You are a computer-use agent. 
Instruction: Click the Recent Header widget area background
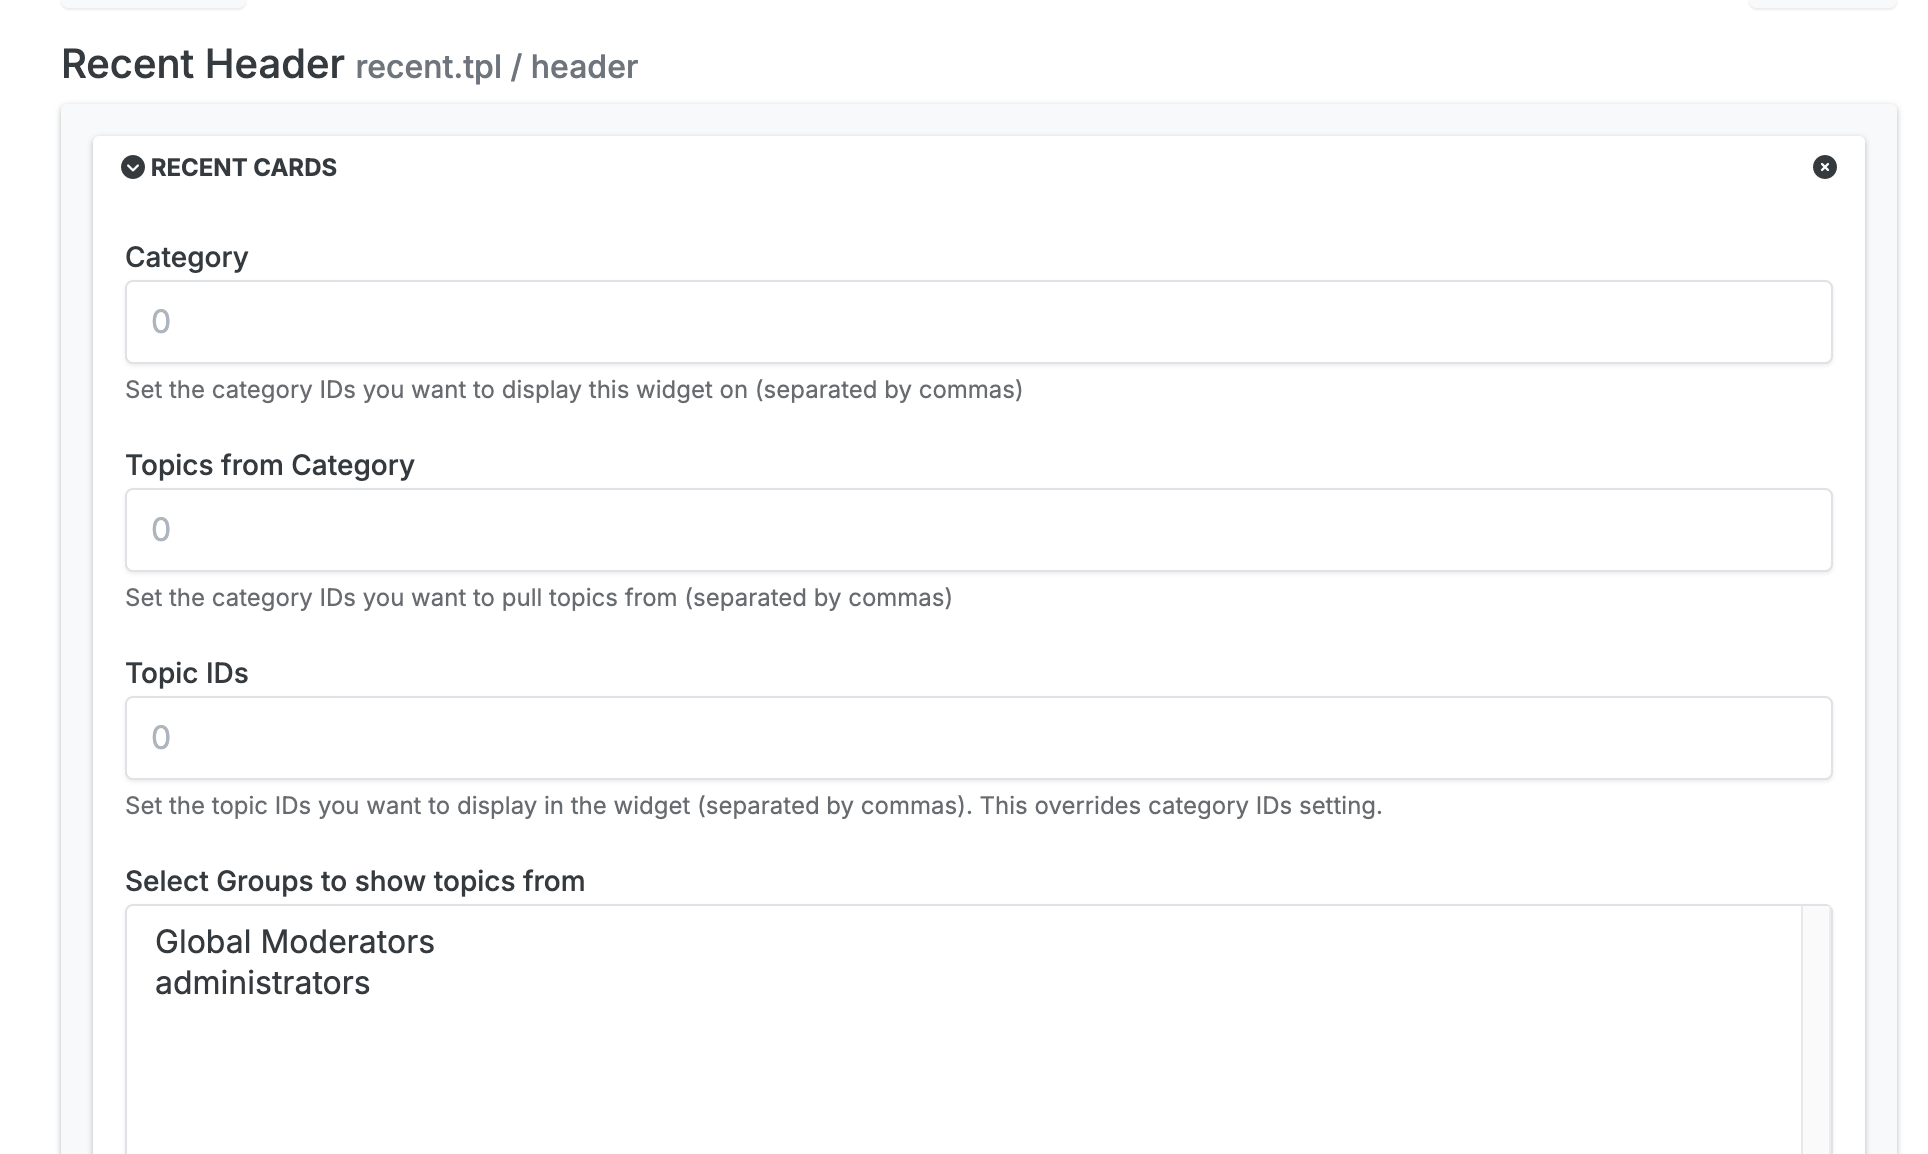point(76,600)
